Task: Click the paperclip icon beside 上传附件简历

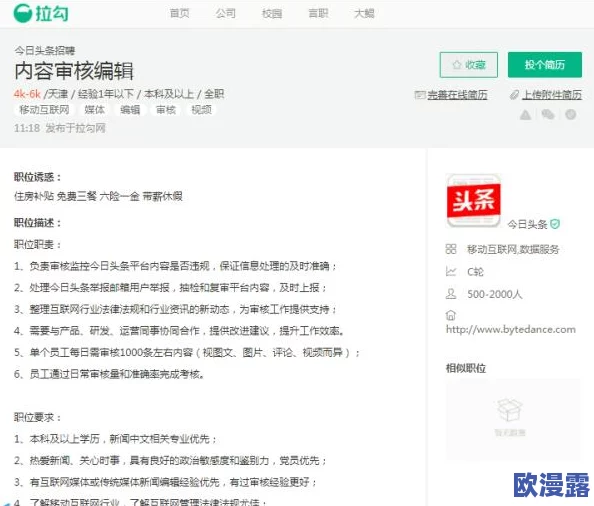Action: [x=514, y=95]
